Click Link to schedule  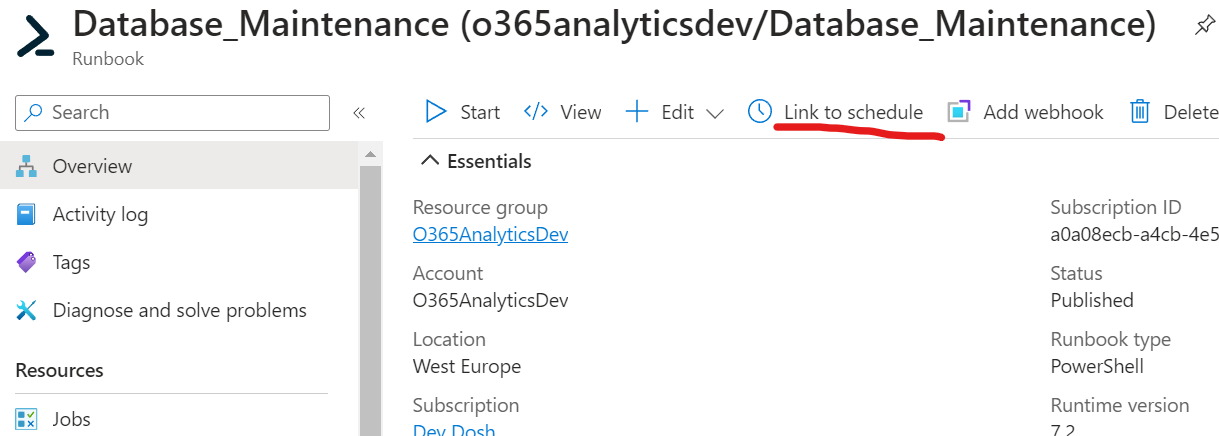click(853, 112)
